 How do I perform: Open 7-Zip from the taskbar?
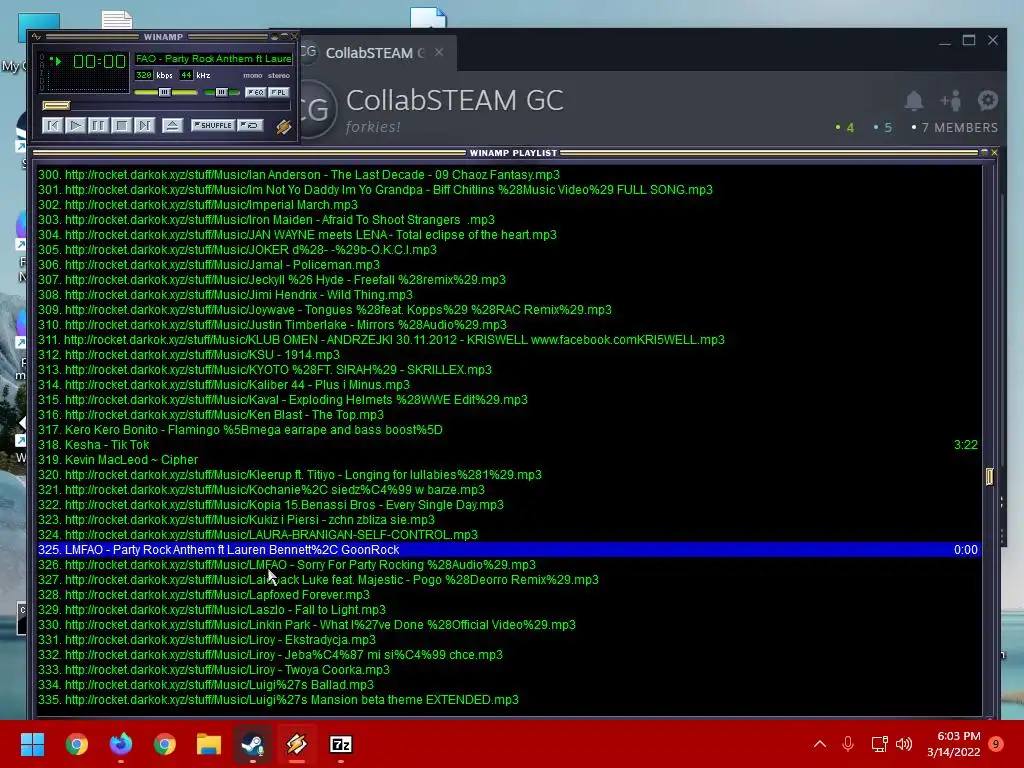(340, 744)
